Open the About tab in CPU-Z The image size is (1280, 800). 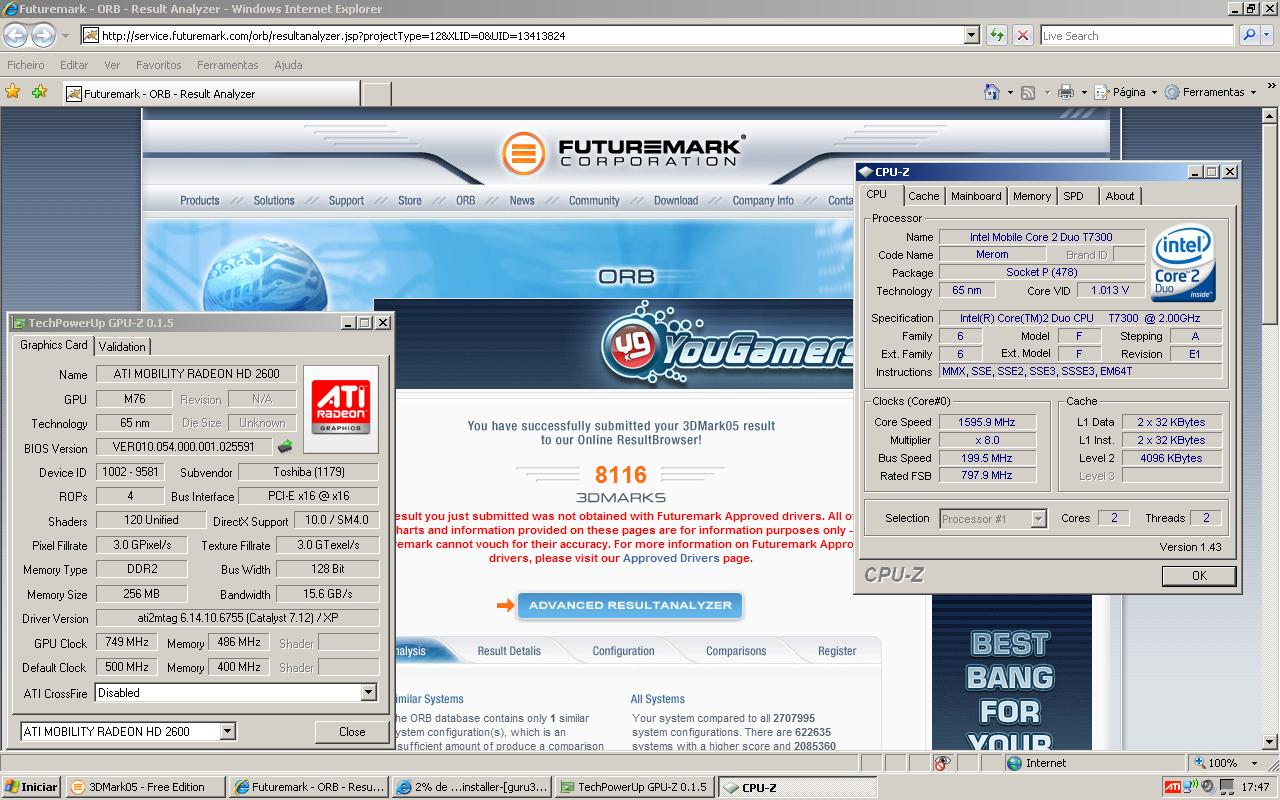click(1120, 196)
